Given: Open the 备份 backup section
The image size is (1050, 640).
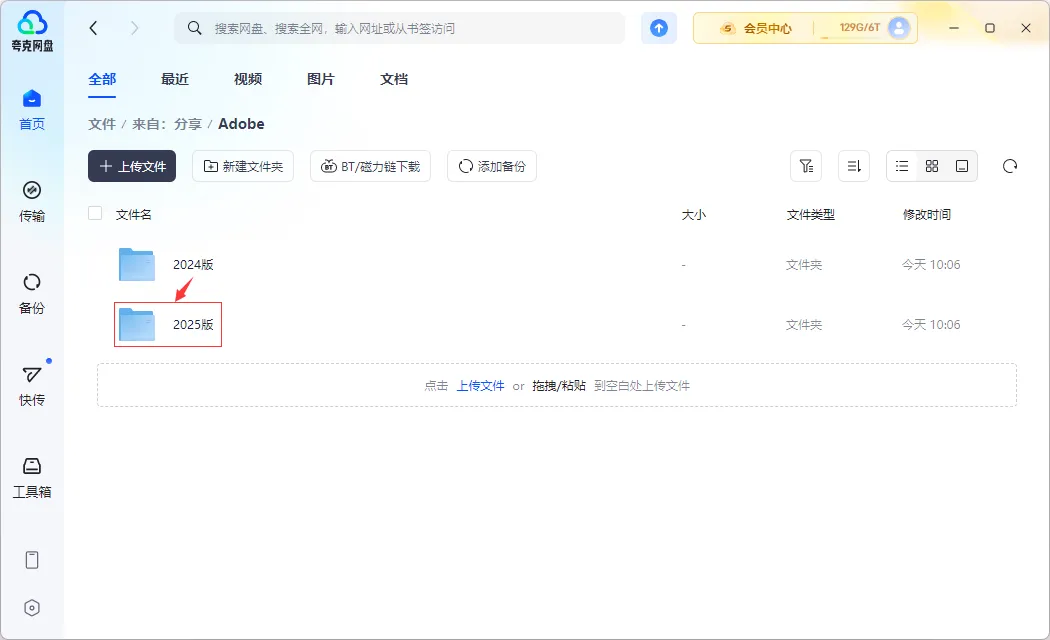Looking at the screenshot, I should [x=31, y=294].
